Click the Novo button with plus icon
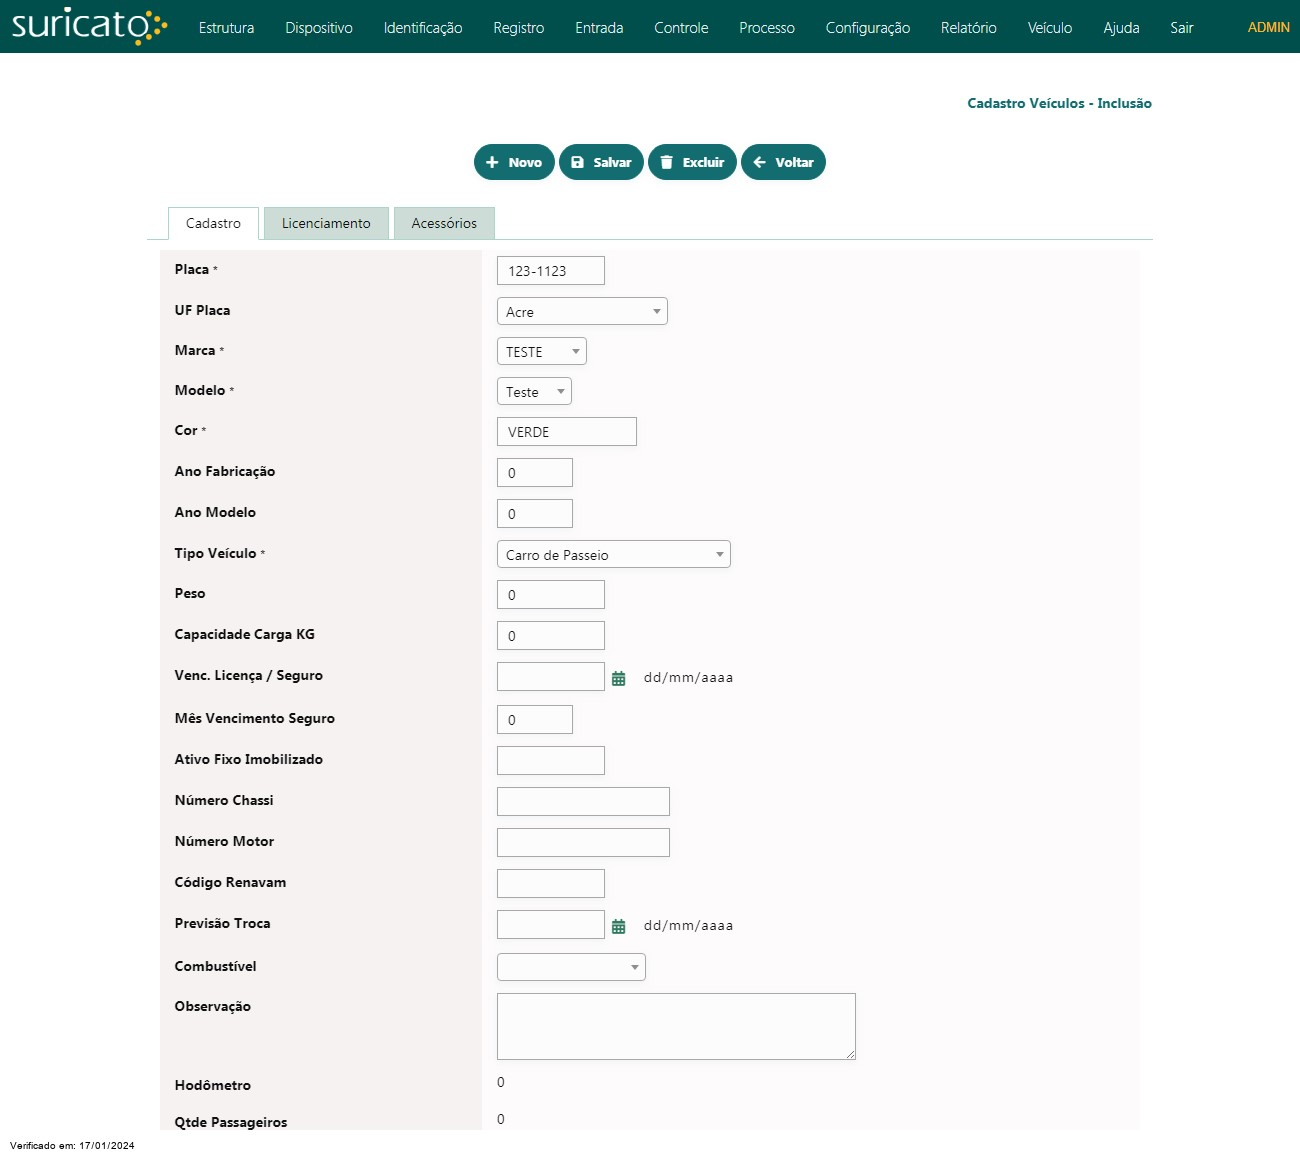This screenshot has width=1300, height=1160. tap(514, 162)
